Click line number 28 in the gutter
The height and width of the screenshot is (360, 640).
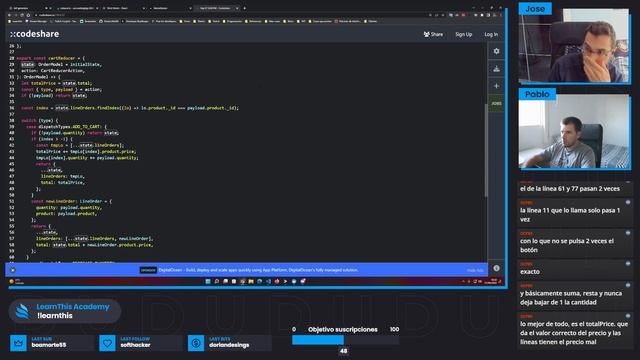coord(12,58)
